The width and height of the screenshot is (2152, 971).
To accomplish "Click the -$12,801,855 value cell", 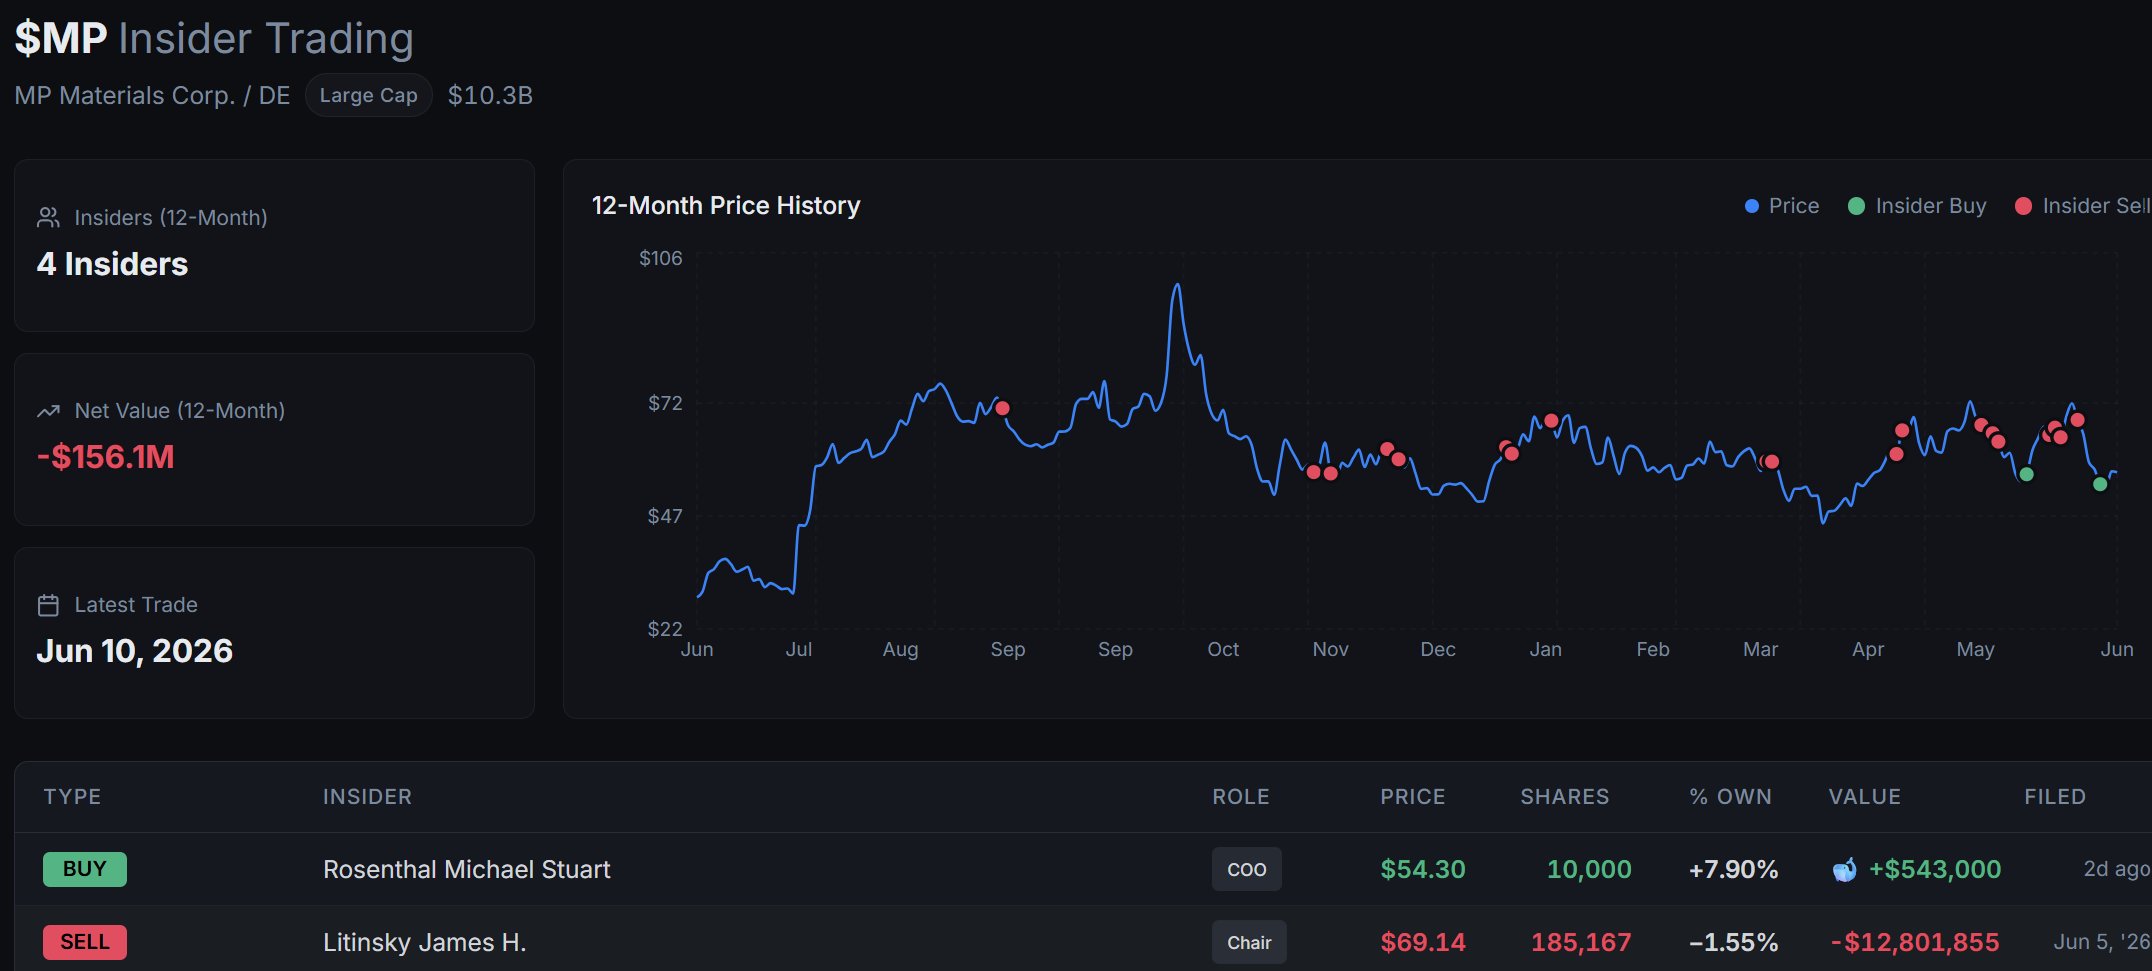I will pos(1915,942).
